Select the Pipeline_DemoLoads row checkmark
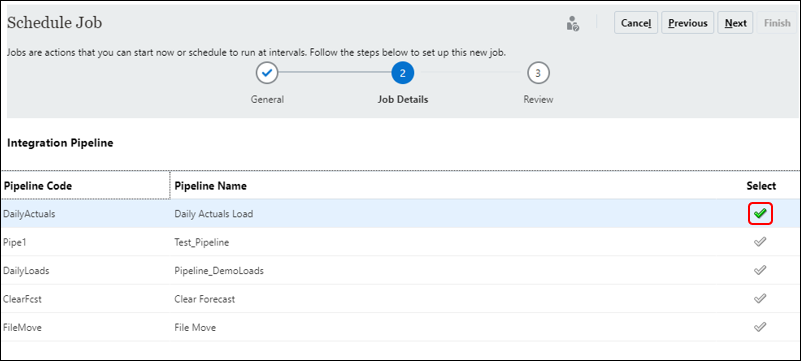Viewport: 801px width, 361px height. pos(760,270)
